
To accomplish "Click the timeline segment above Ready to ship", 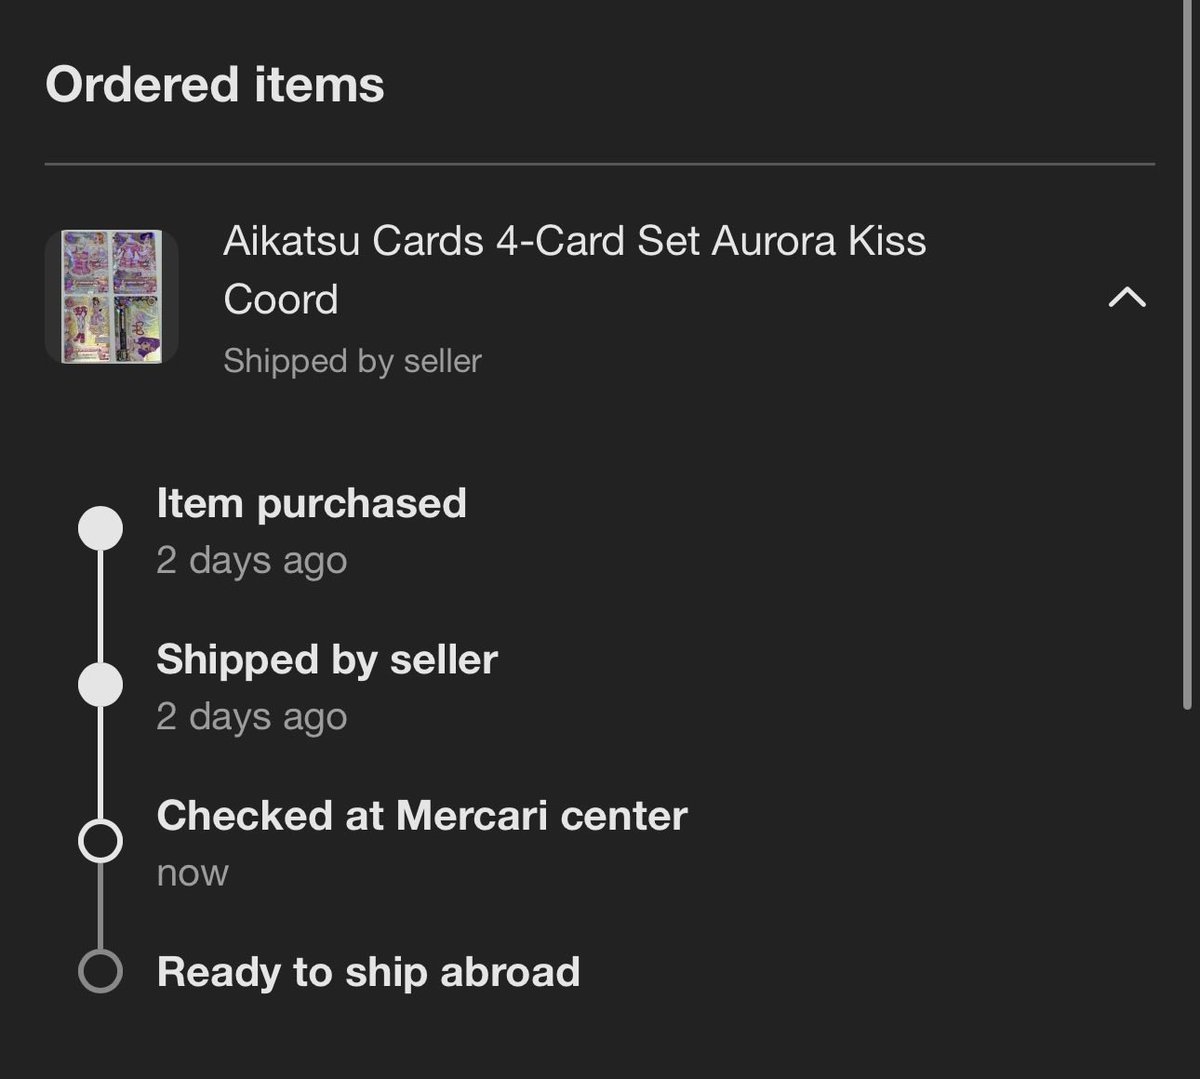I will coord(100,906).
